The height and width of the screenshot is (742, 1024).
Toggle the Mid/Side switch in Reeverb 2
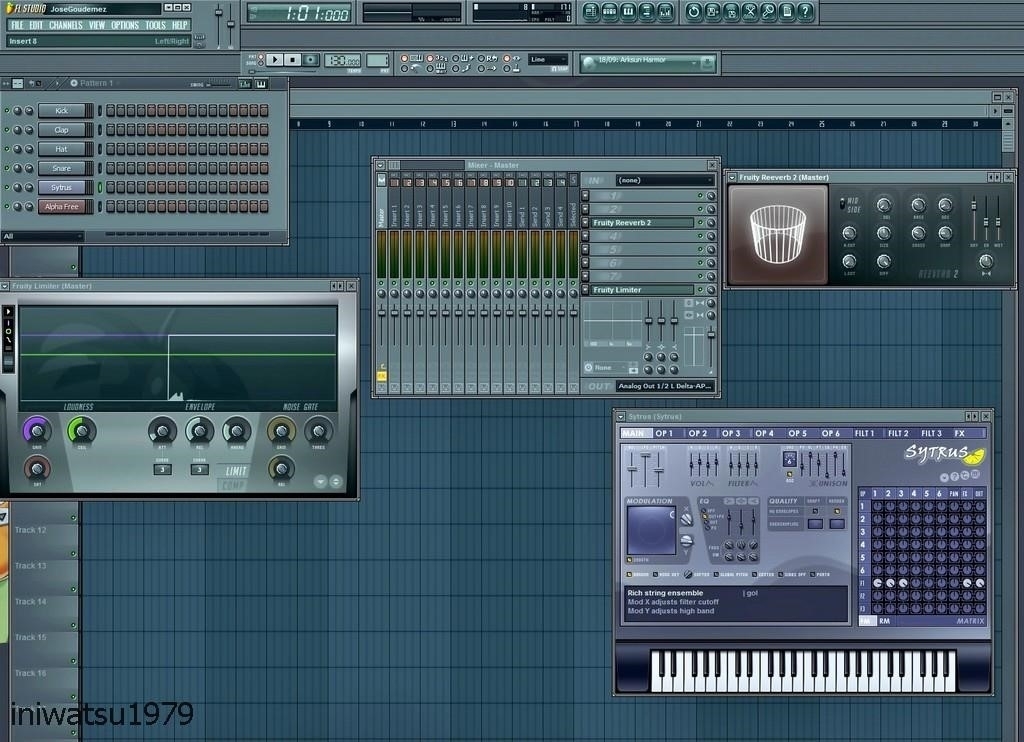[841, 204]
